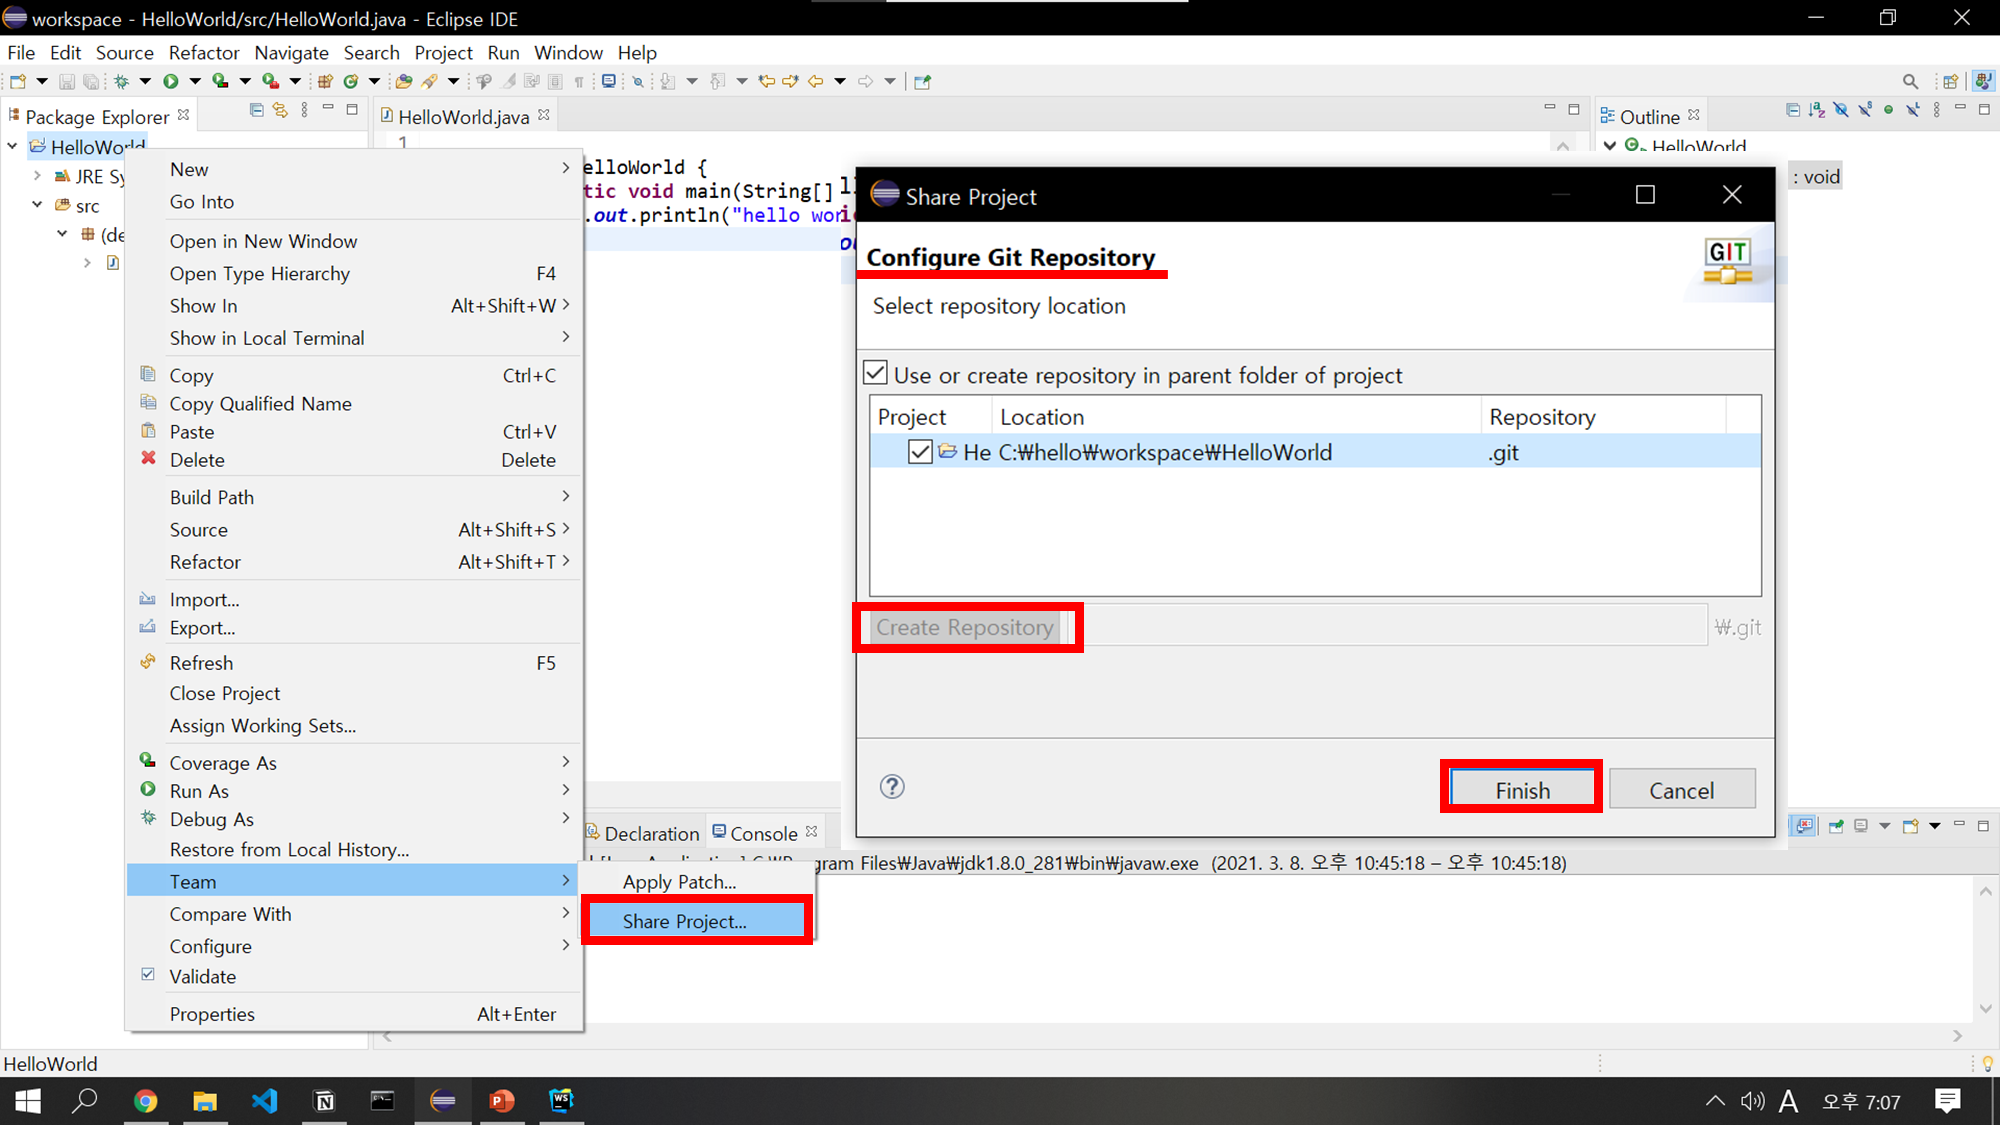Click the Cancel button in Share Project
Image resolution: width=2000 pixels, height=1125 pixels.
tap(1682, 789)
